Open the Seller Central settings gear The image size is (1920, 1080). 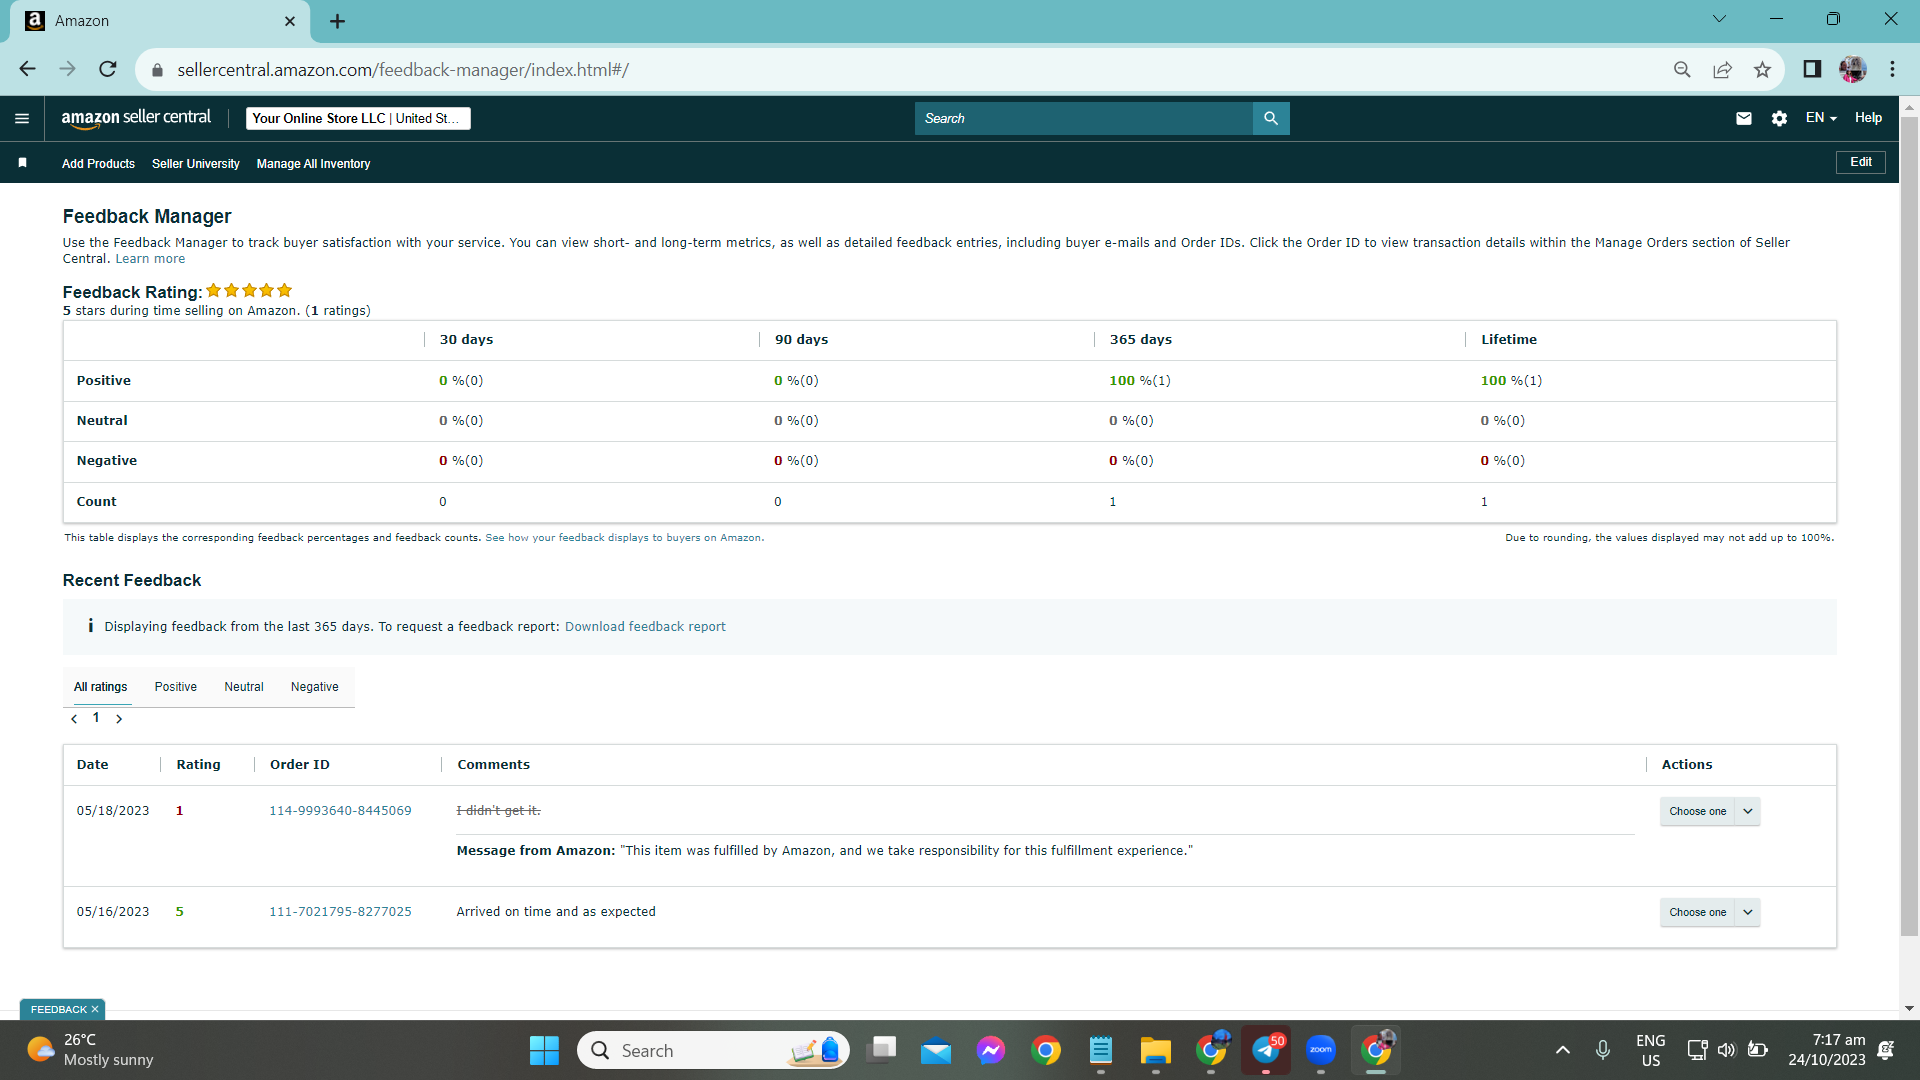(1779, 118)
